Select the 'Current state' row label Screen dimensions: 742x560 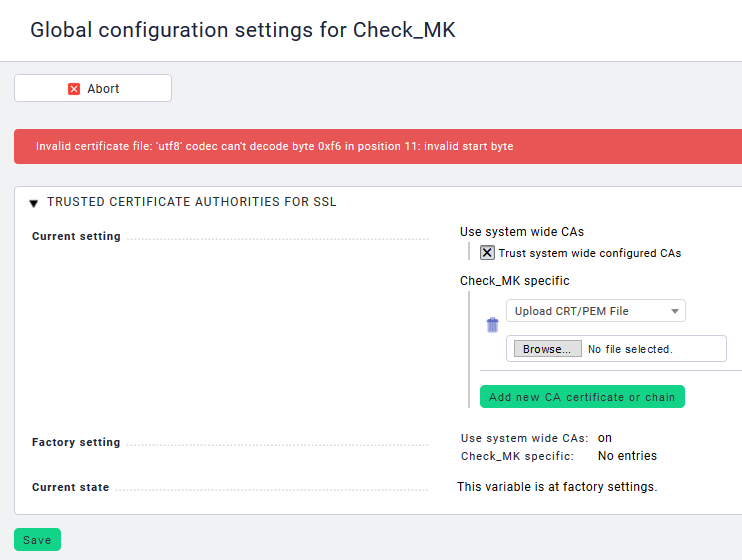[70, 488]
